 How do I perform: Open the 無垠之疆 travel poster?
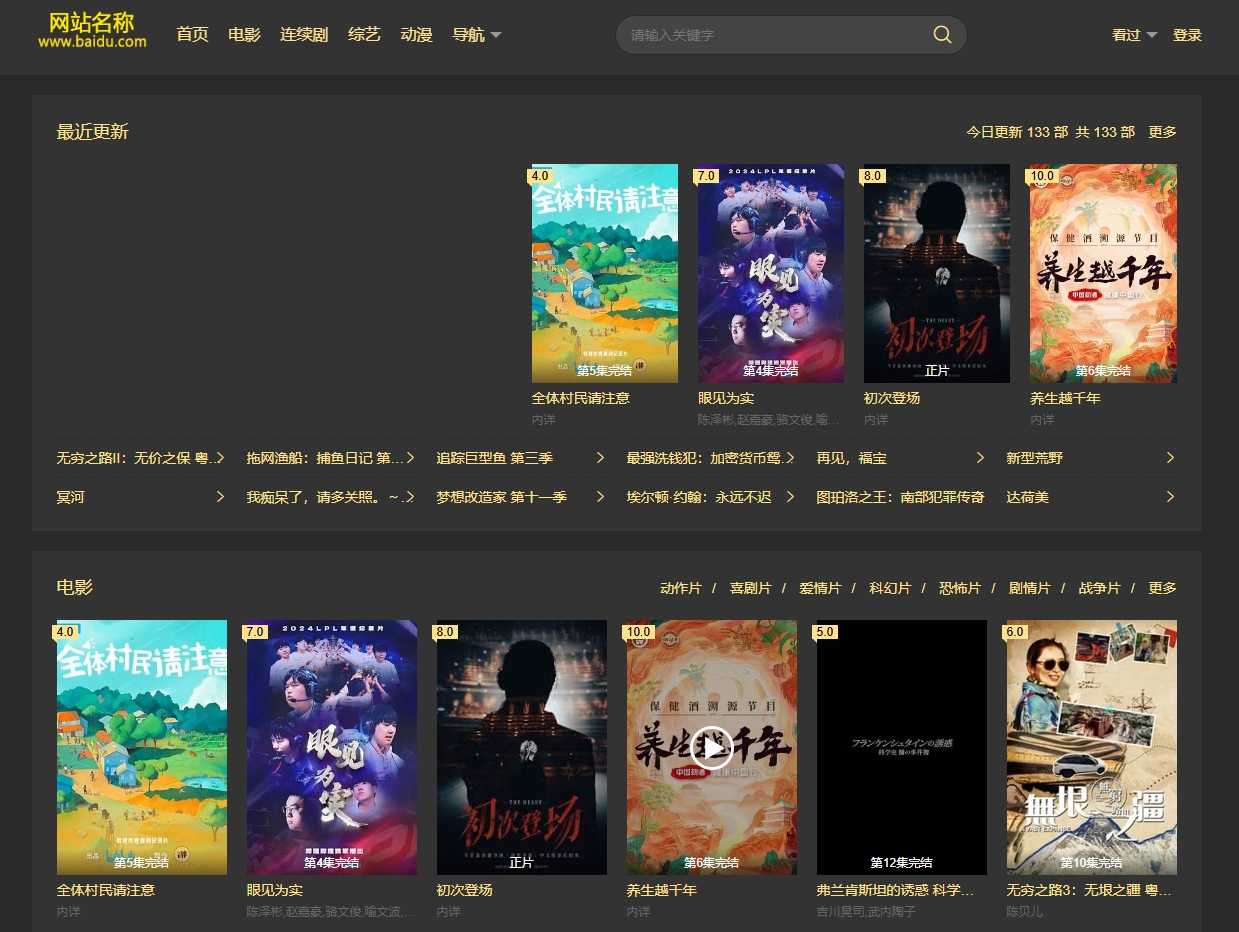click(1092, 747)
